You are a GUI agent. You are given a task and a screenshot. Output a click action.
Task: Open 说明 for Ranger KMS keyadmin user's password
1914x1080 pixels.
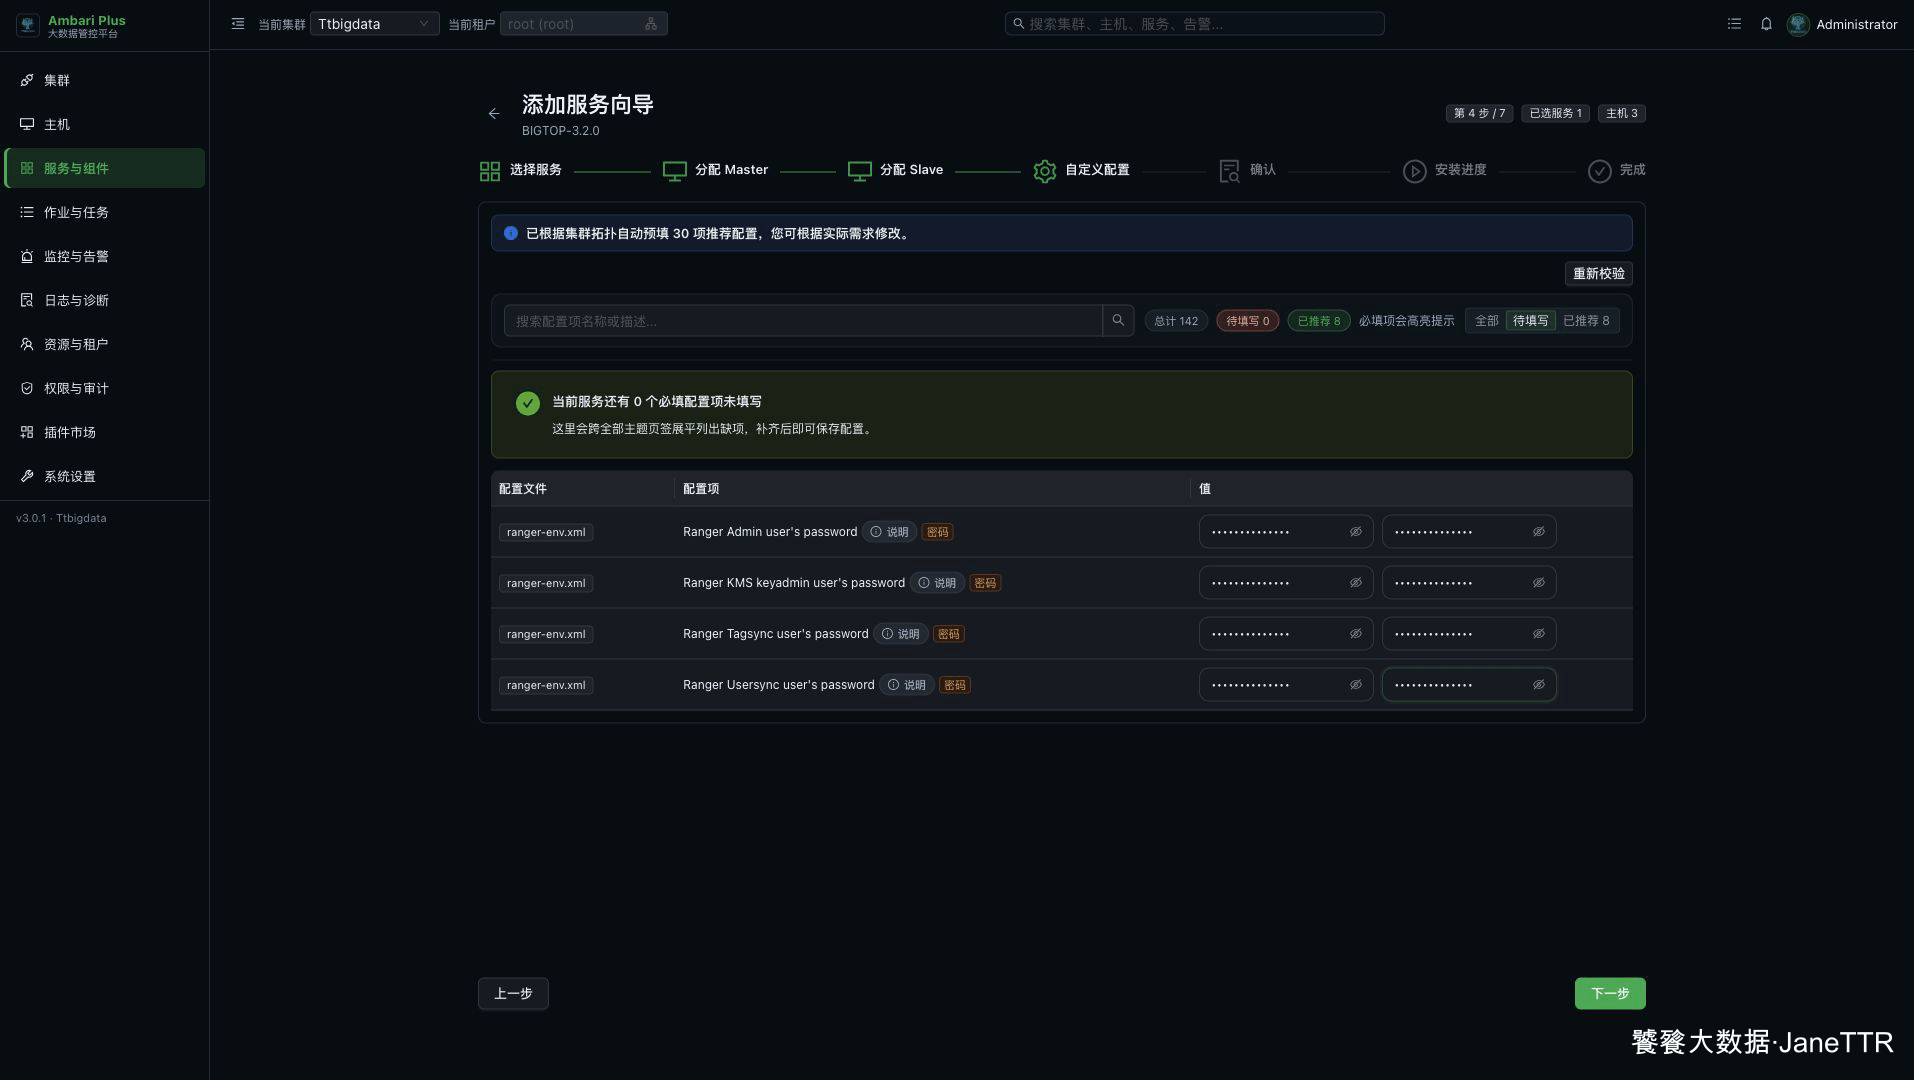tap(937, 583)
